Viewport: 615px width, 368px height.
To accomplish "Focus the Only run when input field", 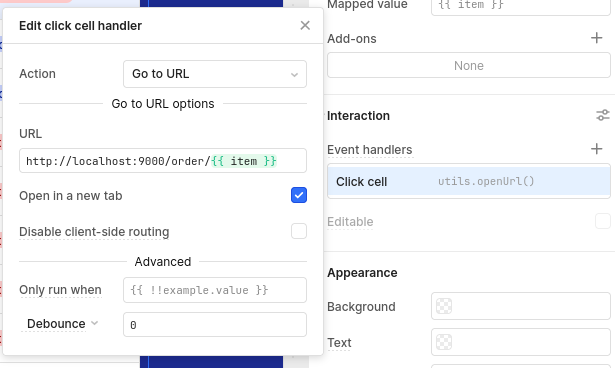I will [x=215, y=290].
